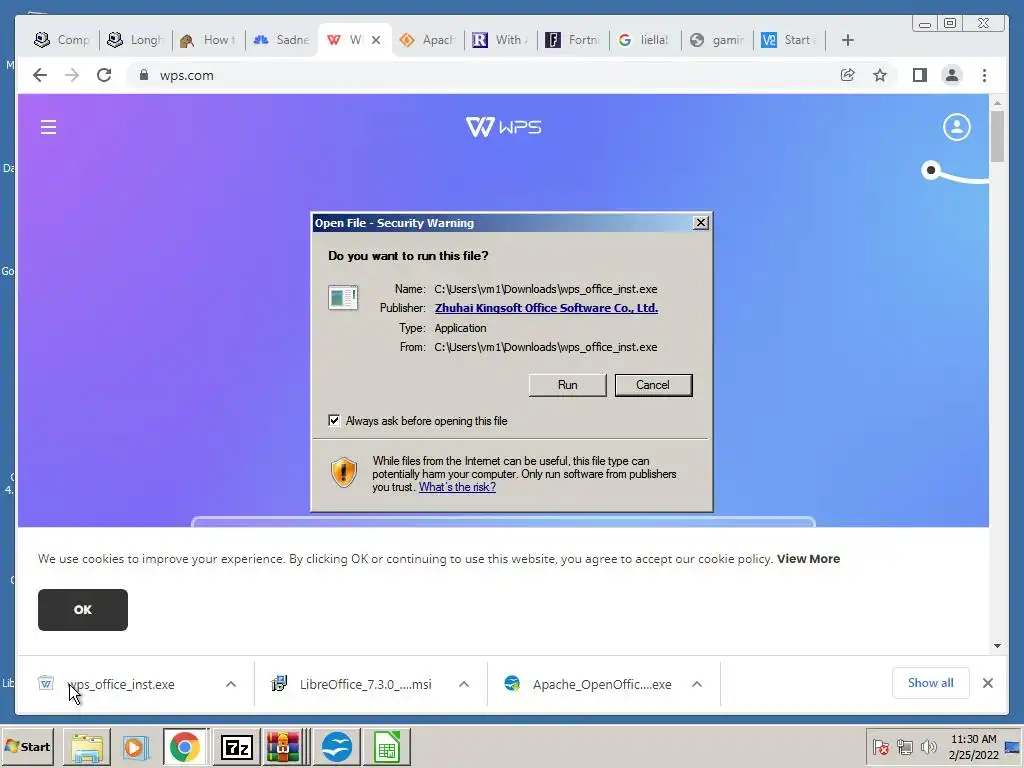The width and height of the screenshot is (1024, 768).
Task: Open View More cookie policy link
Action: click(x=808, y=559)
